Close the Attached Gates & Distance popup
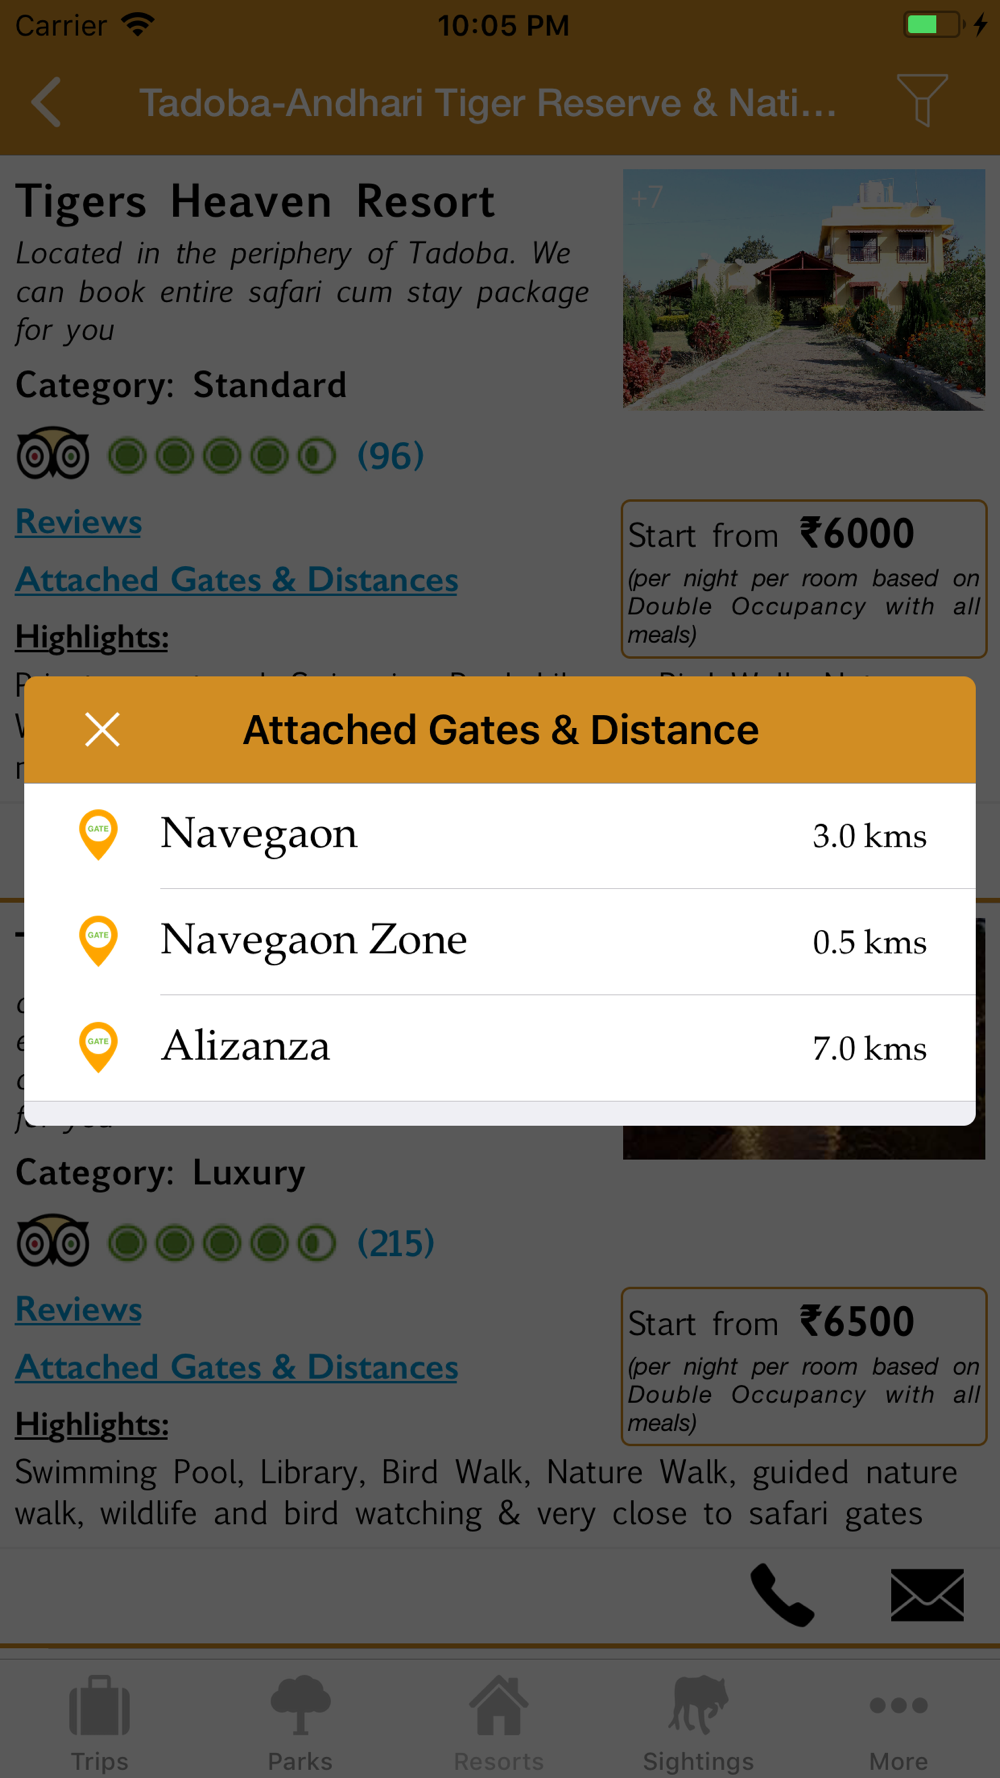This screenshot has width=1000, height=1778. 102,730
